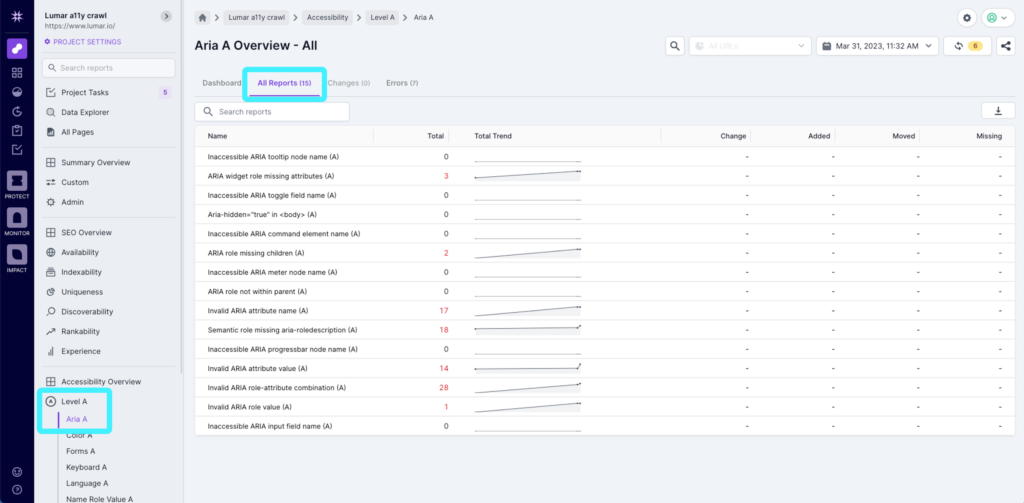The image size is (1024, 503).
Task: Click Accessibility breadcrumb
Action: click(328, 17)
